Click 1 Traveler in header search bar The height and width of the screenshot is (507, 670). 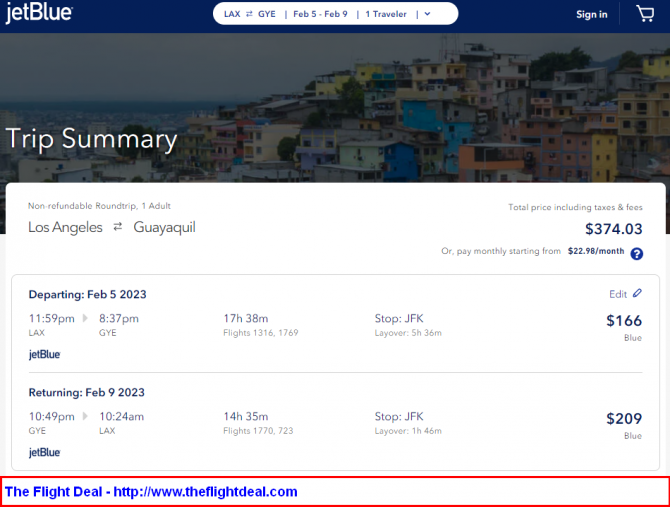point(386,14)
